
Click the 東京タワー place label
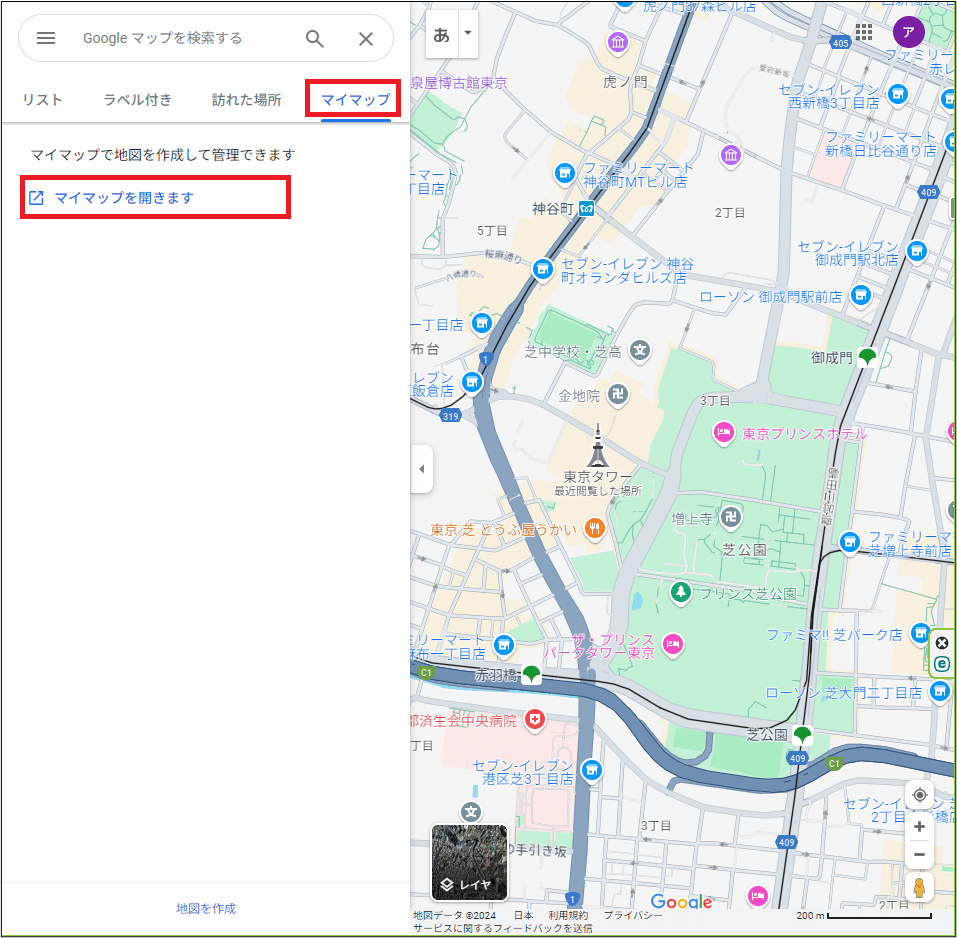pyautogui.click(x=598, y=476)
